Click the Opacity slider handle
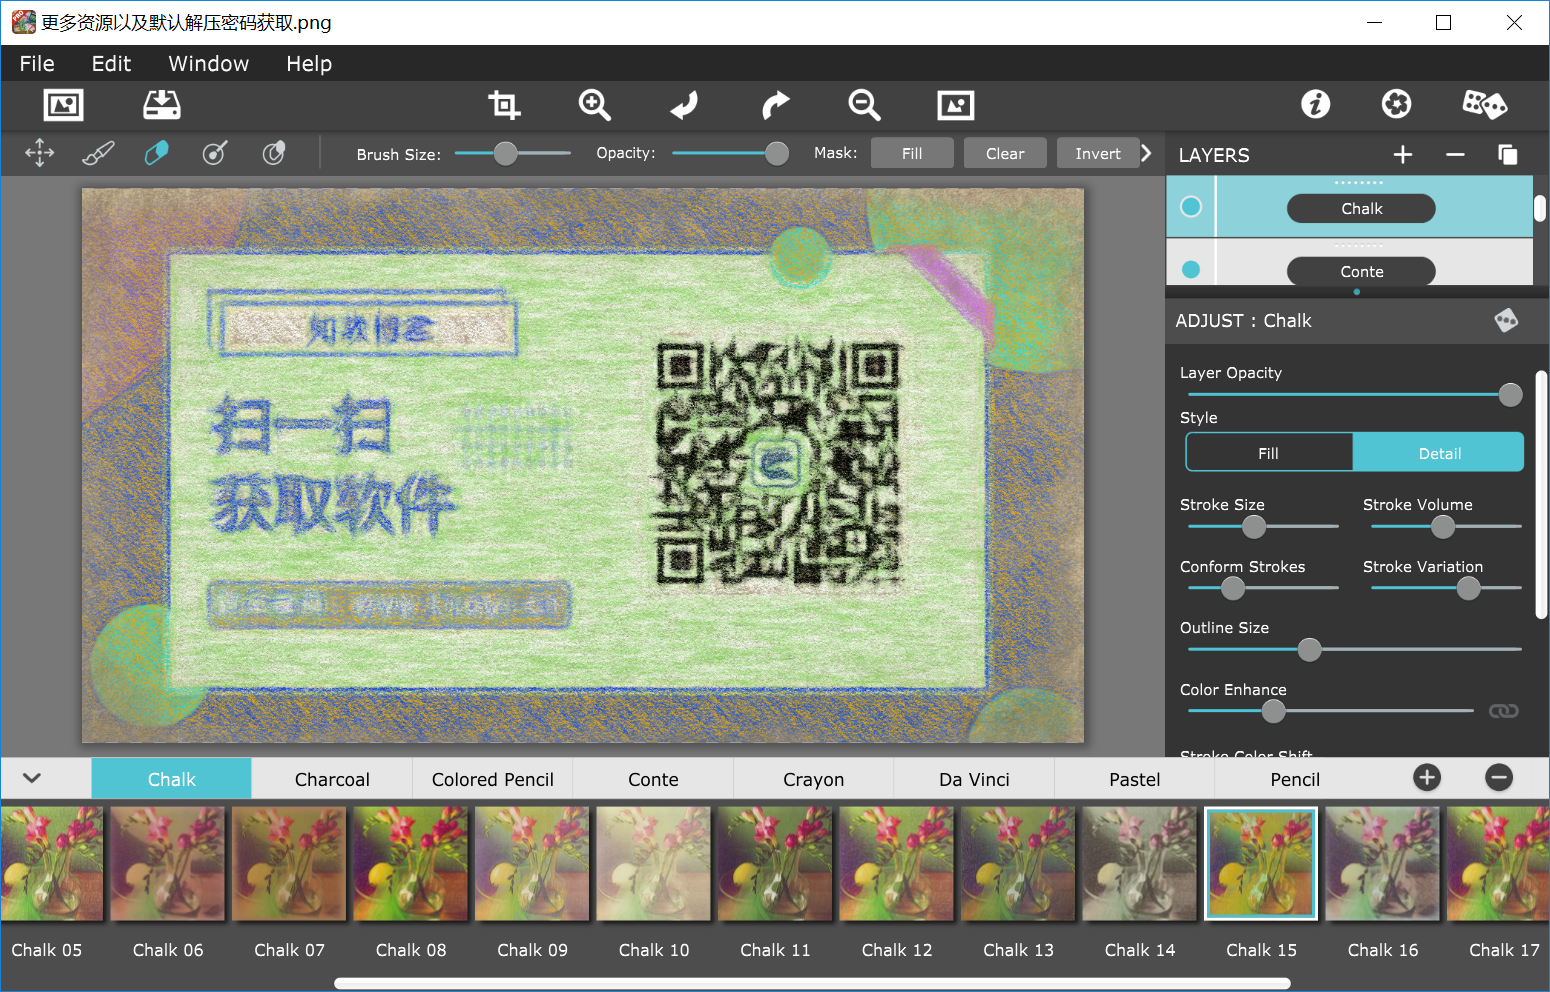 coord(777,153)
